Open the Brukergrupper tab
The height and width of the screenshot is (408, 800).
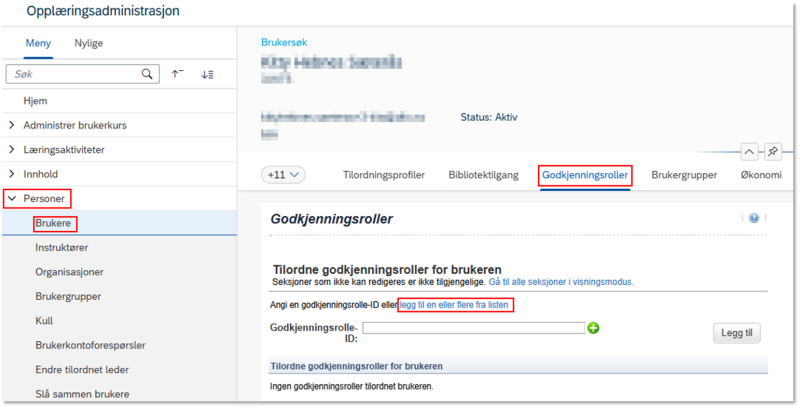[684, 175]
